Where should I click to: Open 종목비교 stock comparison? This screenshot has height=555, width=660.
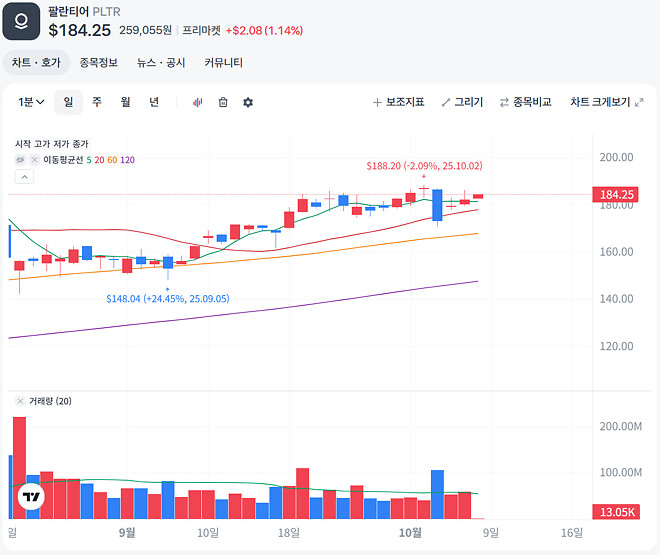pos(526,102)
